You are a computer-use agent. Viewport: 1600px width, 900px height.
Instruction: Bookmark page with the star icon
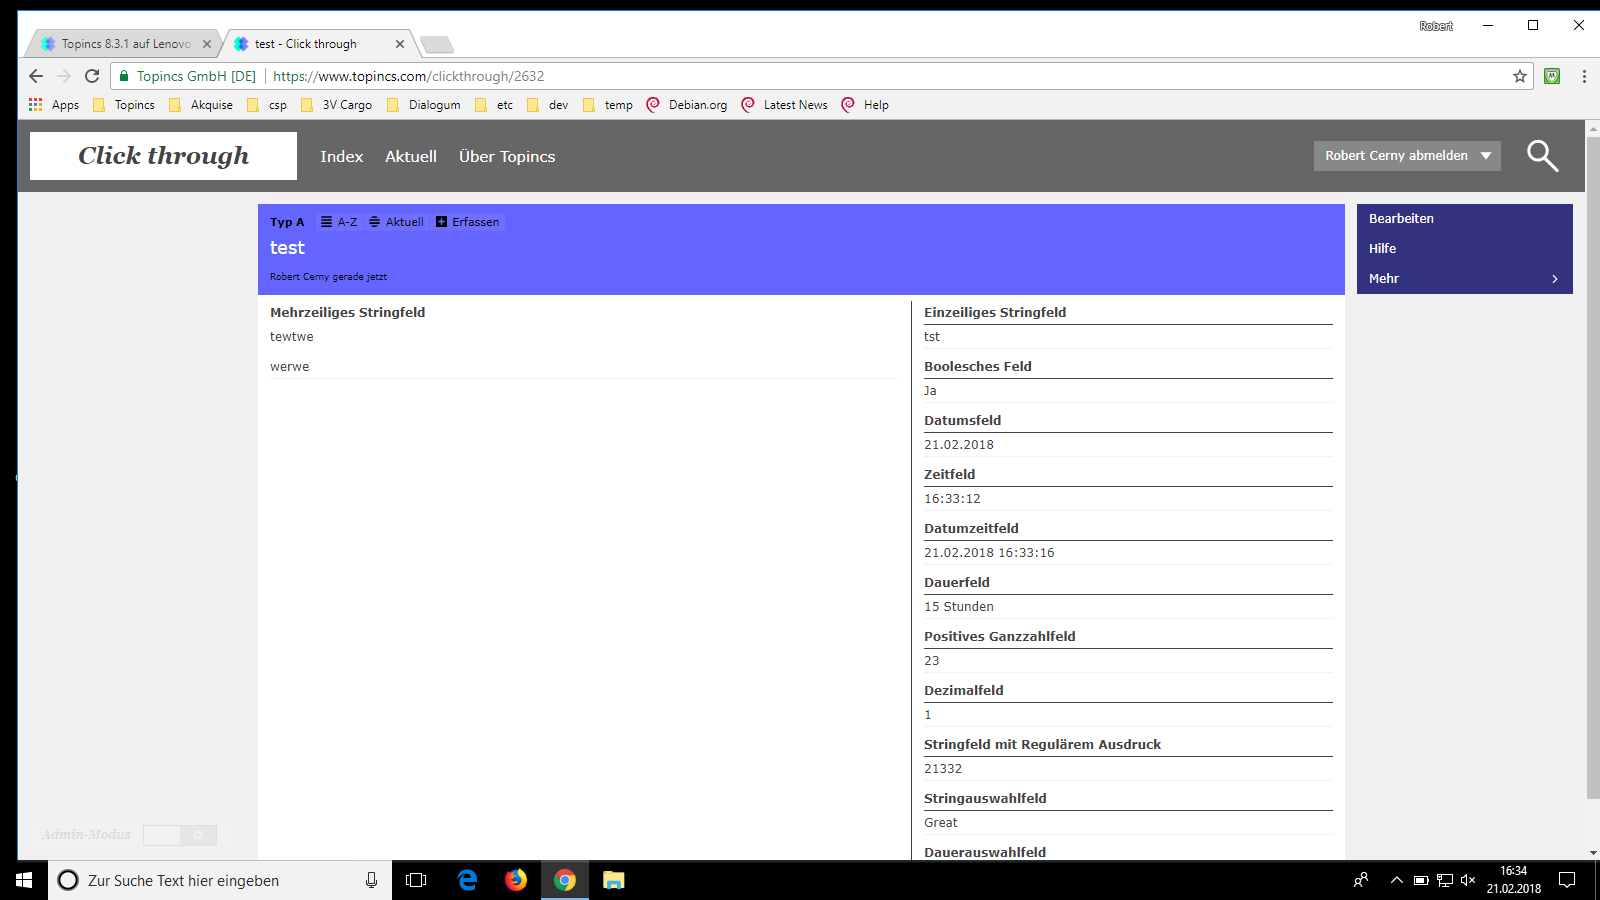1520,76
